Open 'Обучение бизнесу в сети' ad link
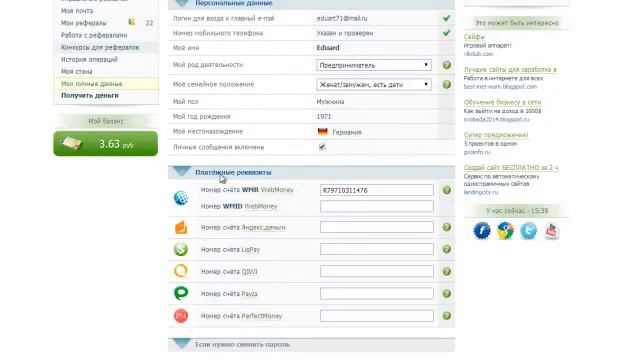 coord(502,102)
